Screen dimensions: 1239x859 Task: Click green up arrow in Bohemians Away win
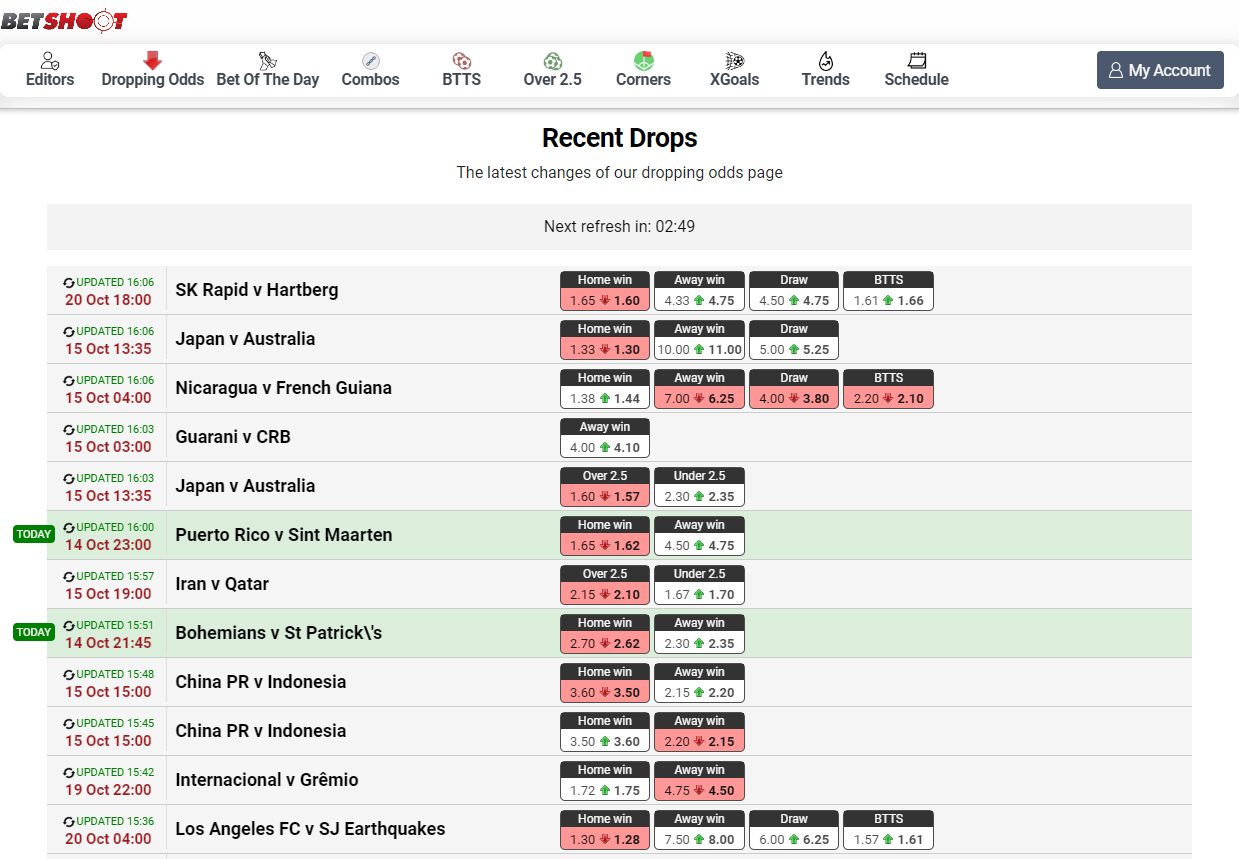[699, 643]
